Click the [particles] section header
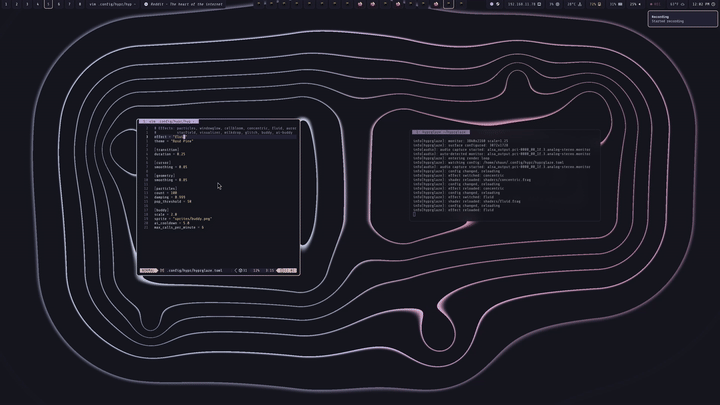Screen dimensions: 720x405 (165, 188)
